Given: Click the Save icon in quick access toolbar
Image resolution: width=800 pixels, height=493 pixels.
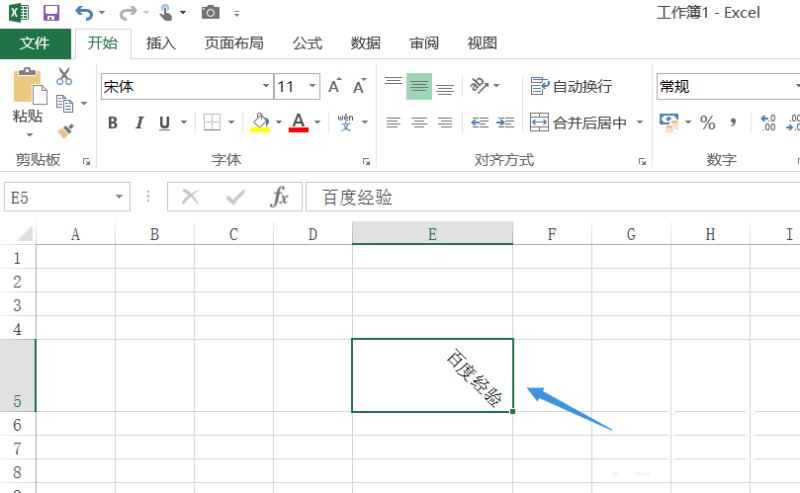Looking at the screenshot, I should (51, 13).
